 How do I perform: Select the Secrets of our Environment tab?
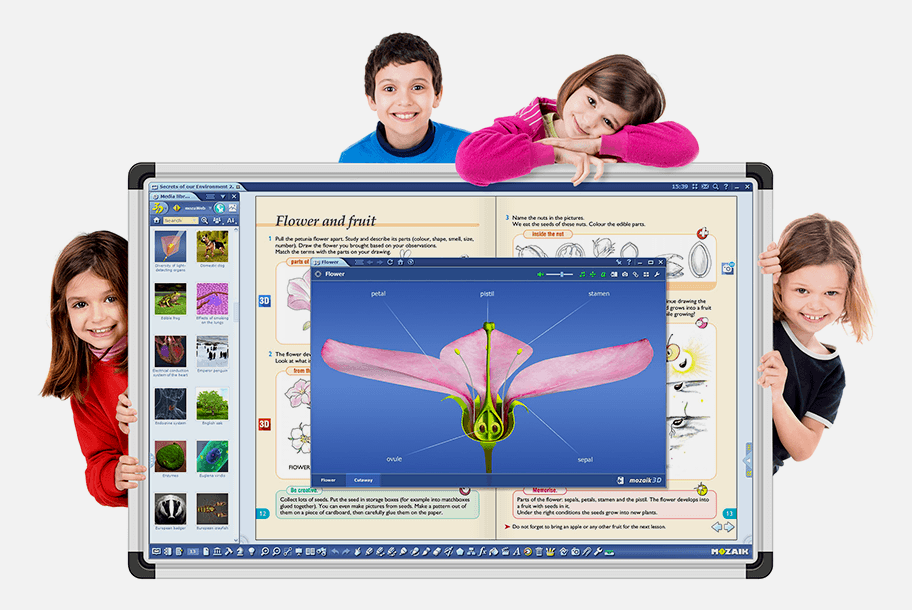pyautogui.click(x=195, y=187)
